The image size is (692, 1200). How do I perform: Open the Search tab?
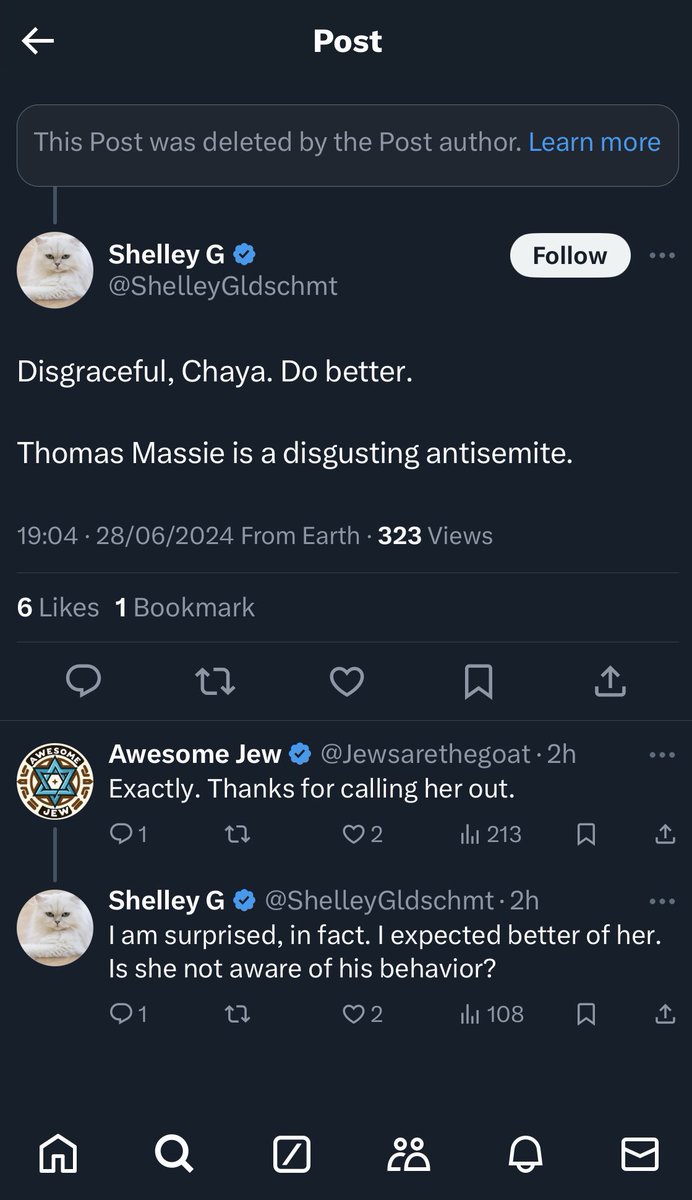point(174,1154)
